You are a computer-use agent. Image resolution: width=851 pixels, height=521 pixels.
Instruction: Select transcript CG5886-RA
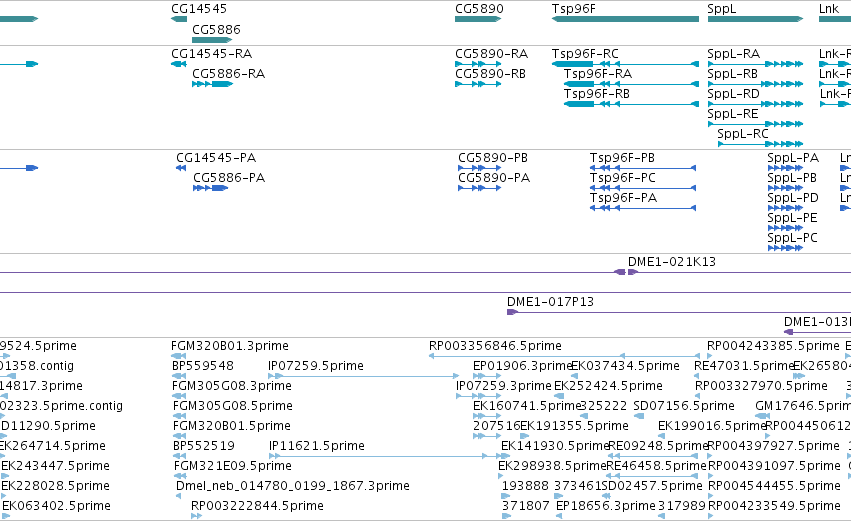pyautogui.click(x=228, y=74)
